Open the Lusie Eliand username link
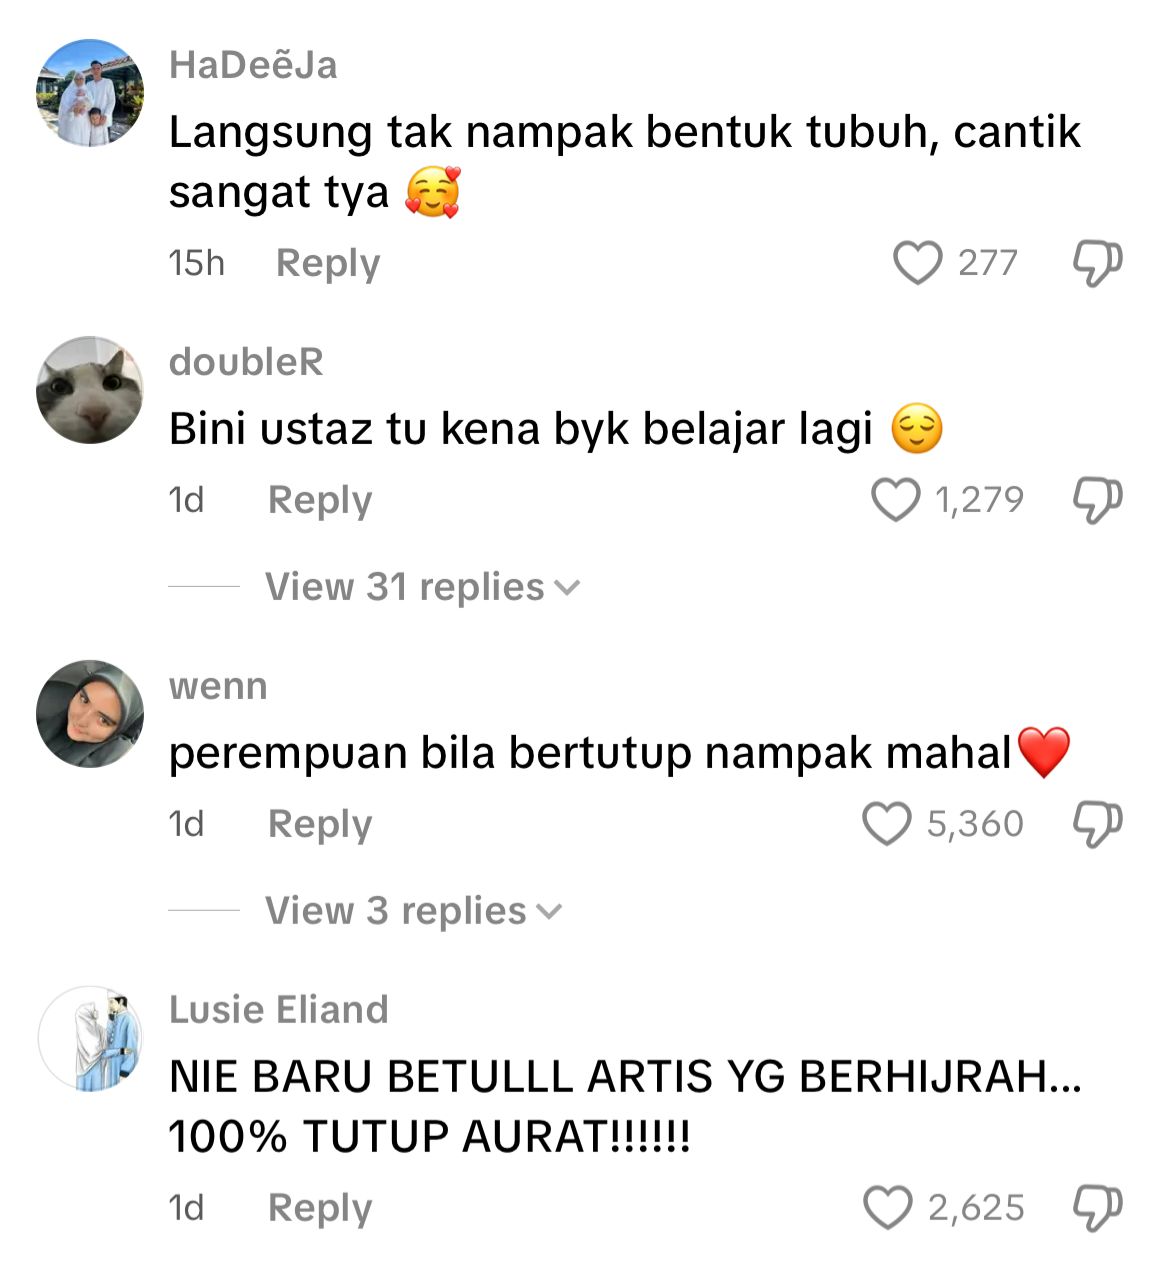This screenshot has height=1265, width=1170. pyautogui.click(x=278, y=1010)
